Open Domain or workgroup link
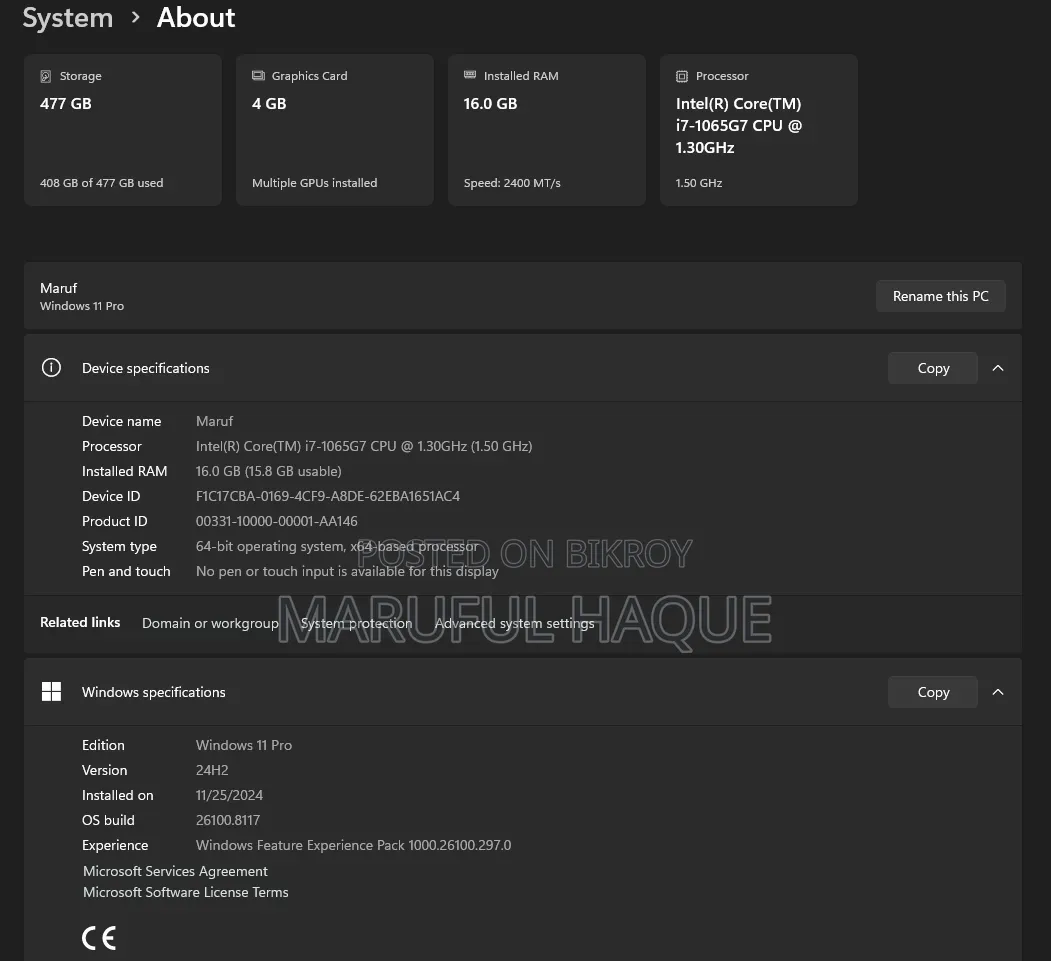This screenshot has height=961, width=1051. pyautogui.click(x=210, y=623)
